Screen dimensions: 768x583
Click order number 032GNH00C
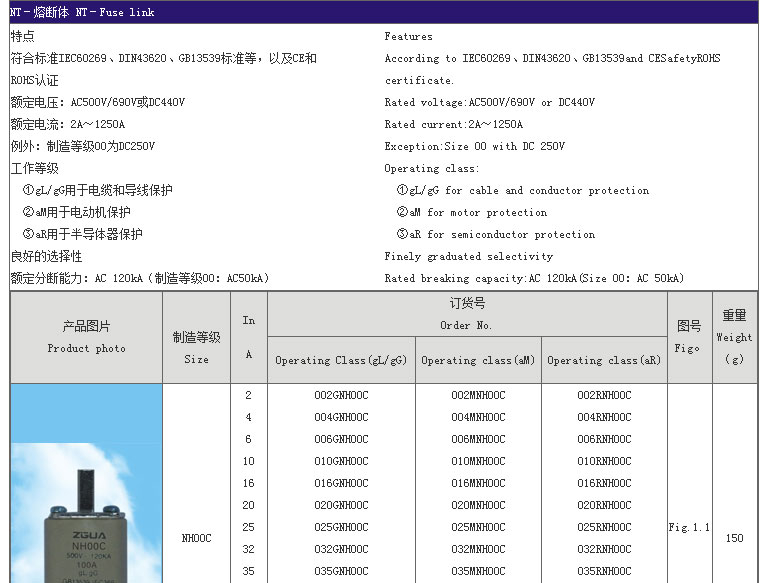click(x=341, y=550)
